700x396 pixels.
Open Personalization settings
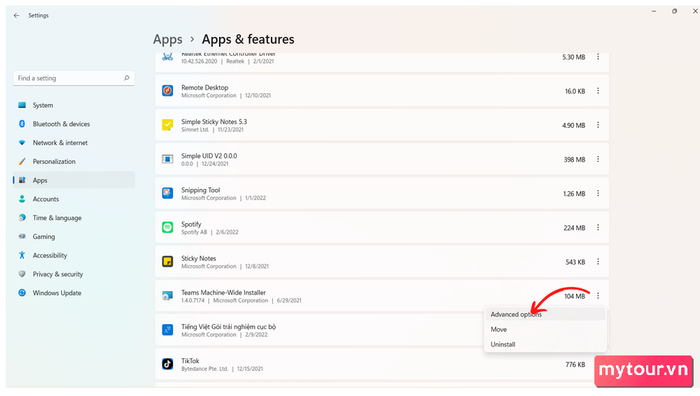74,162
